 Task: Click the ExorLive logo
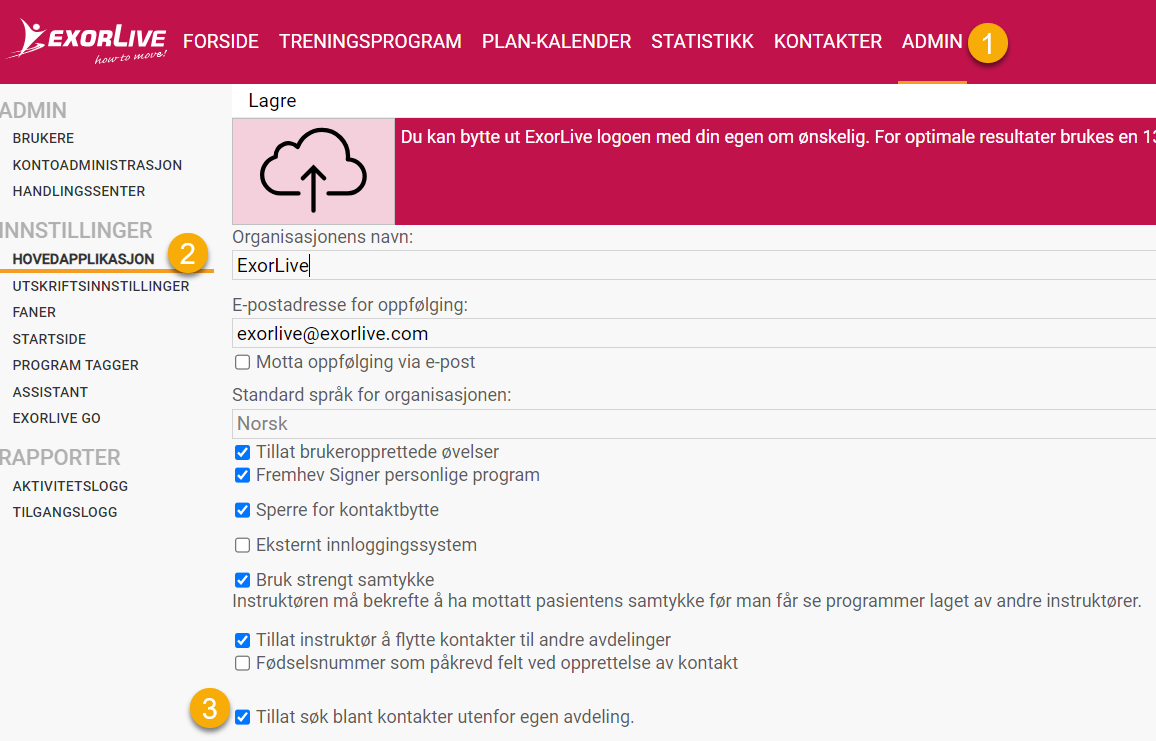pyautogui.click(x=87, y=41)
